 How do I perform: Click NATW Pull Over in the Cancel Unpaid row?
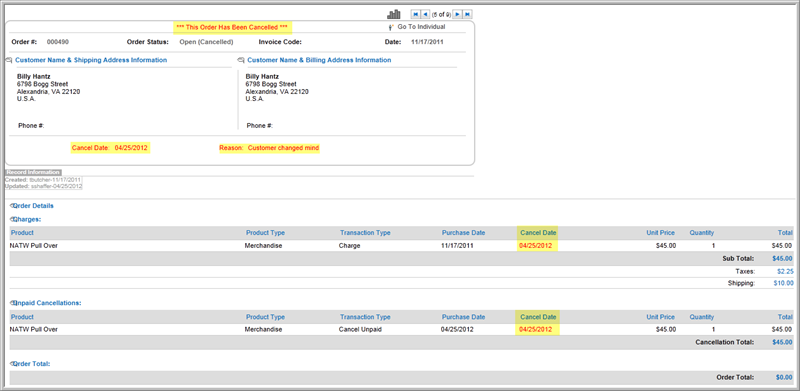tap(34, 330)
